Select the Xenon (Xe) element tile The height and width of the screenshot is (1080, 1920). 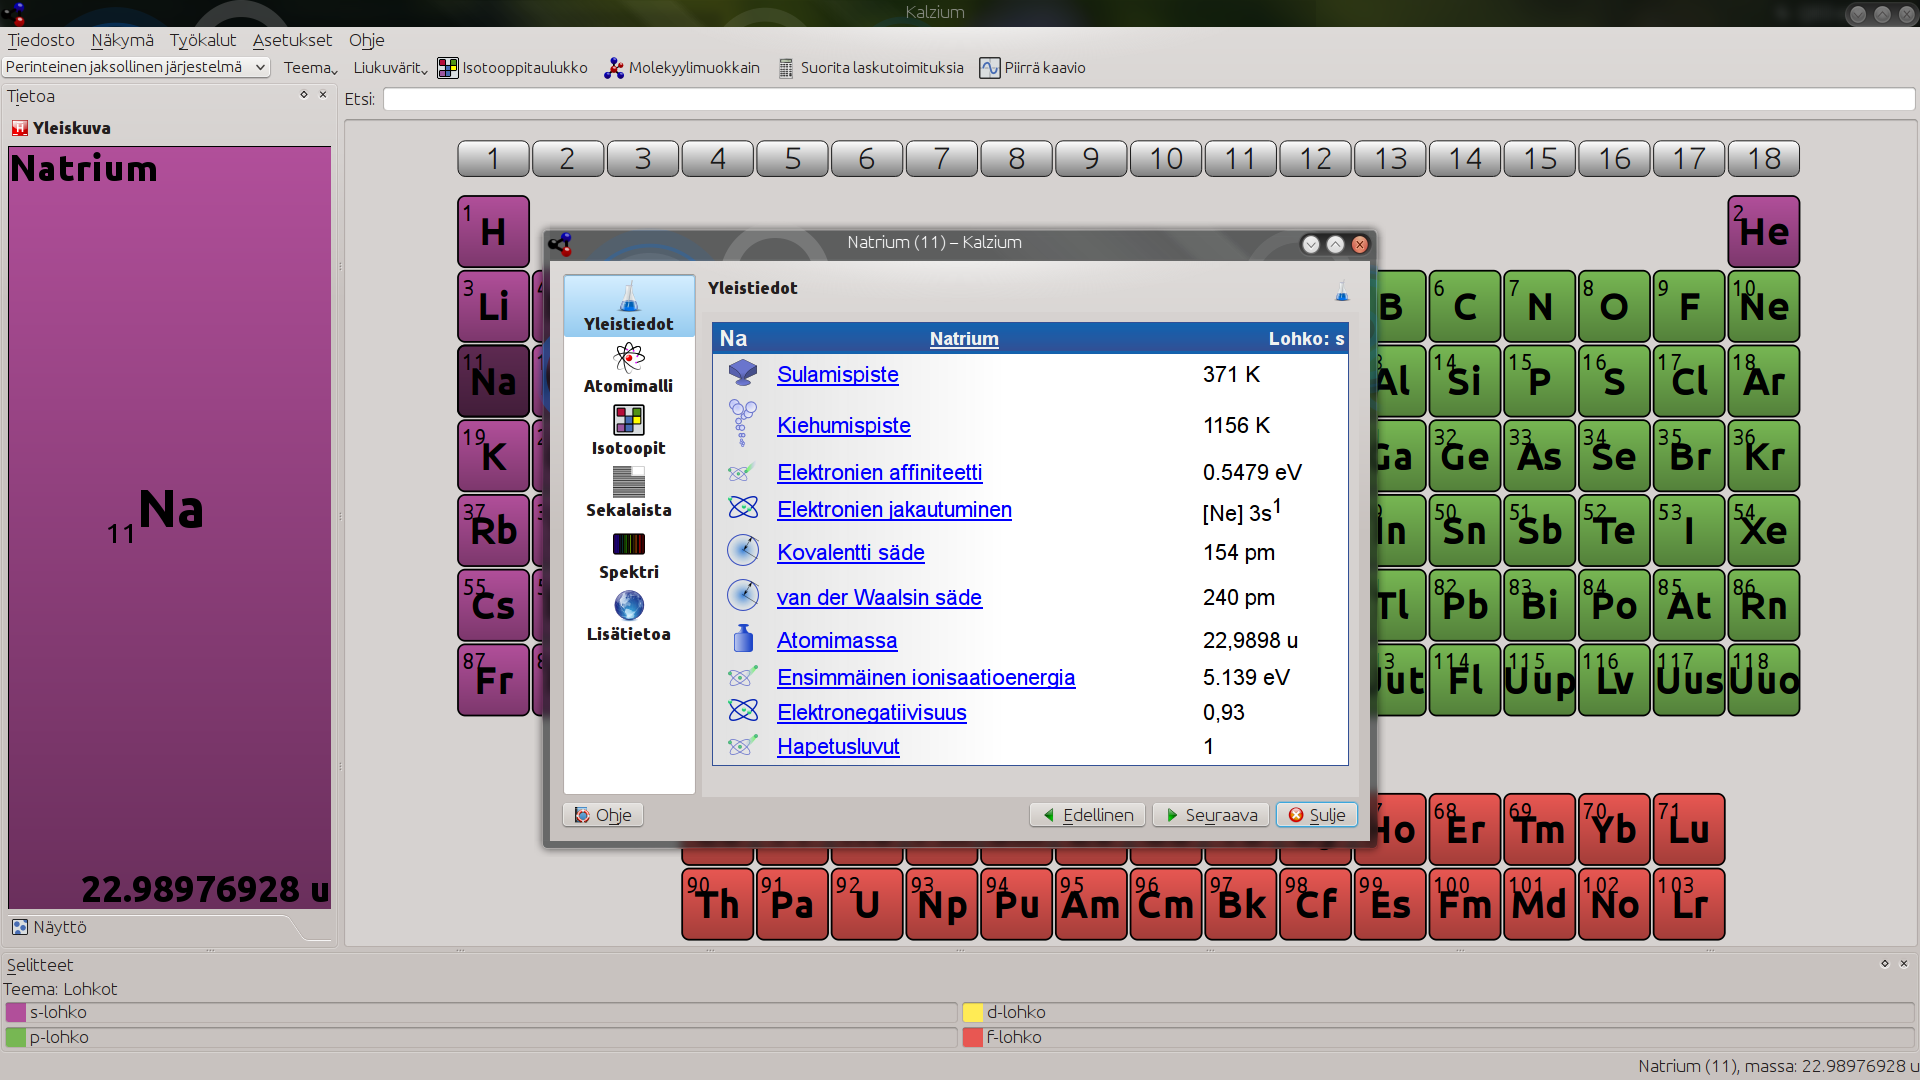(x=1764, y=530)
